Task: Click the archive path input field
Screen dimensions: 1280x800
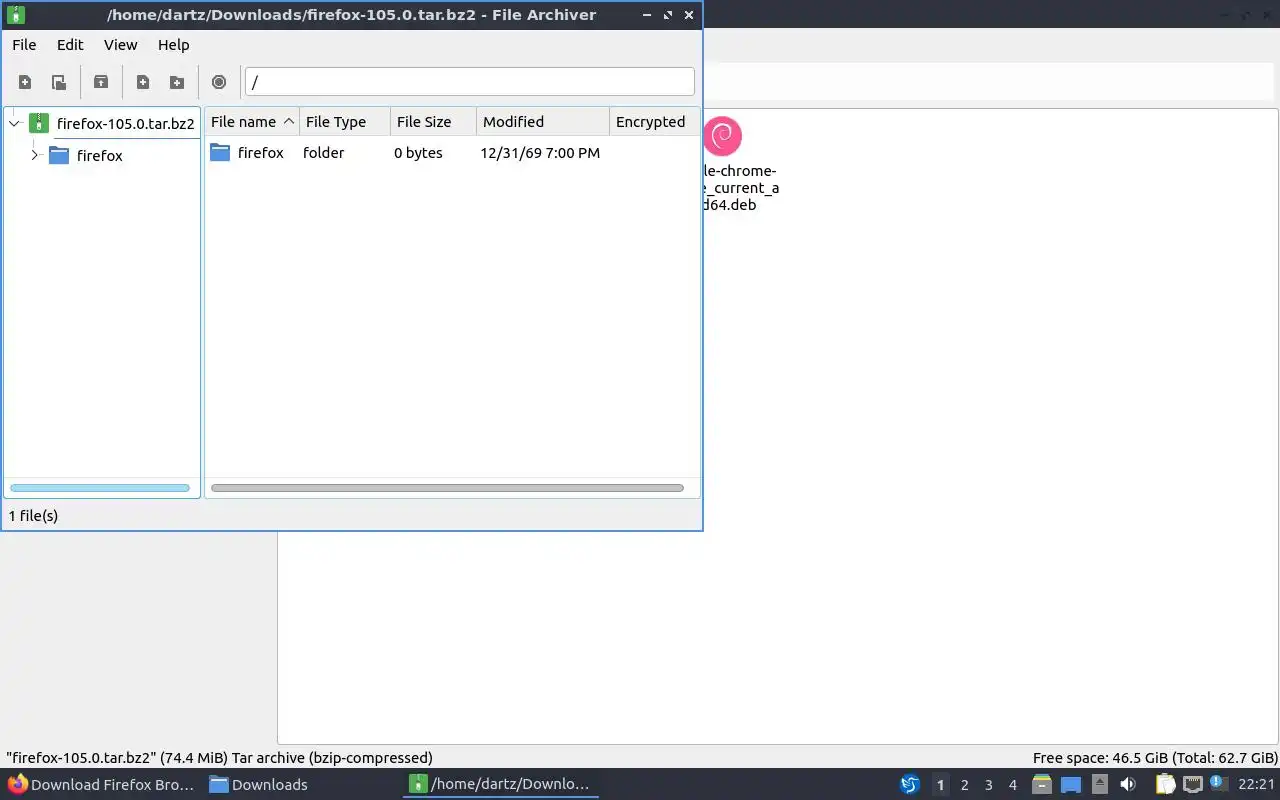Action: pyautogui.click(x=469, y=82)
